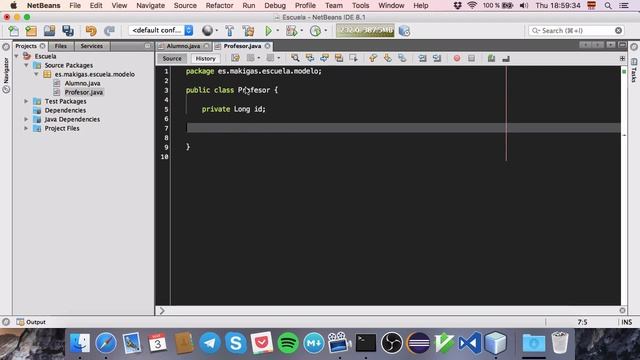Open Telegram from the Dock

click(x=210, y=343)
